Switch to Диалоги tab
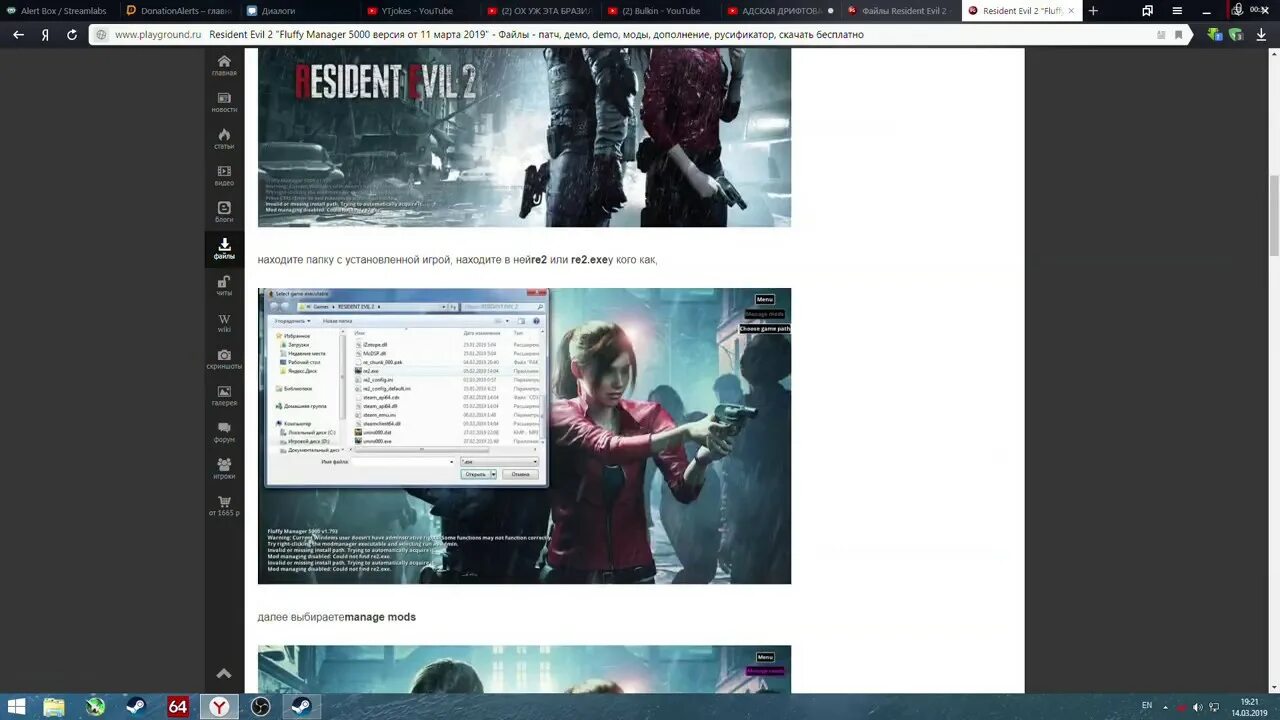 (x=300, y=11)
